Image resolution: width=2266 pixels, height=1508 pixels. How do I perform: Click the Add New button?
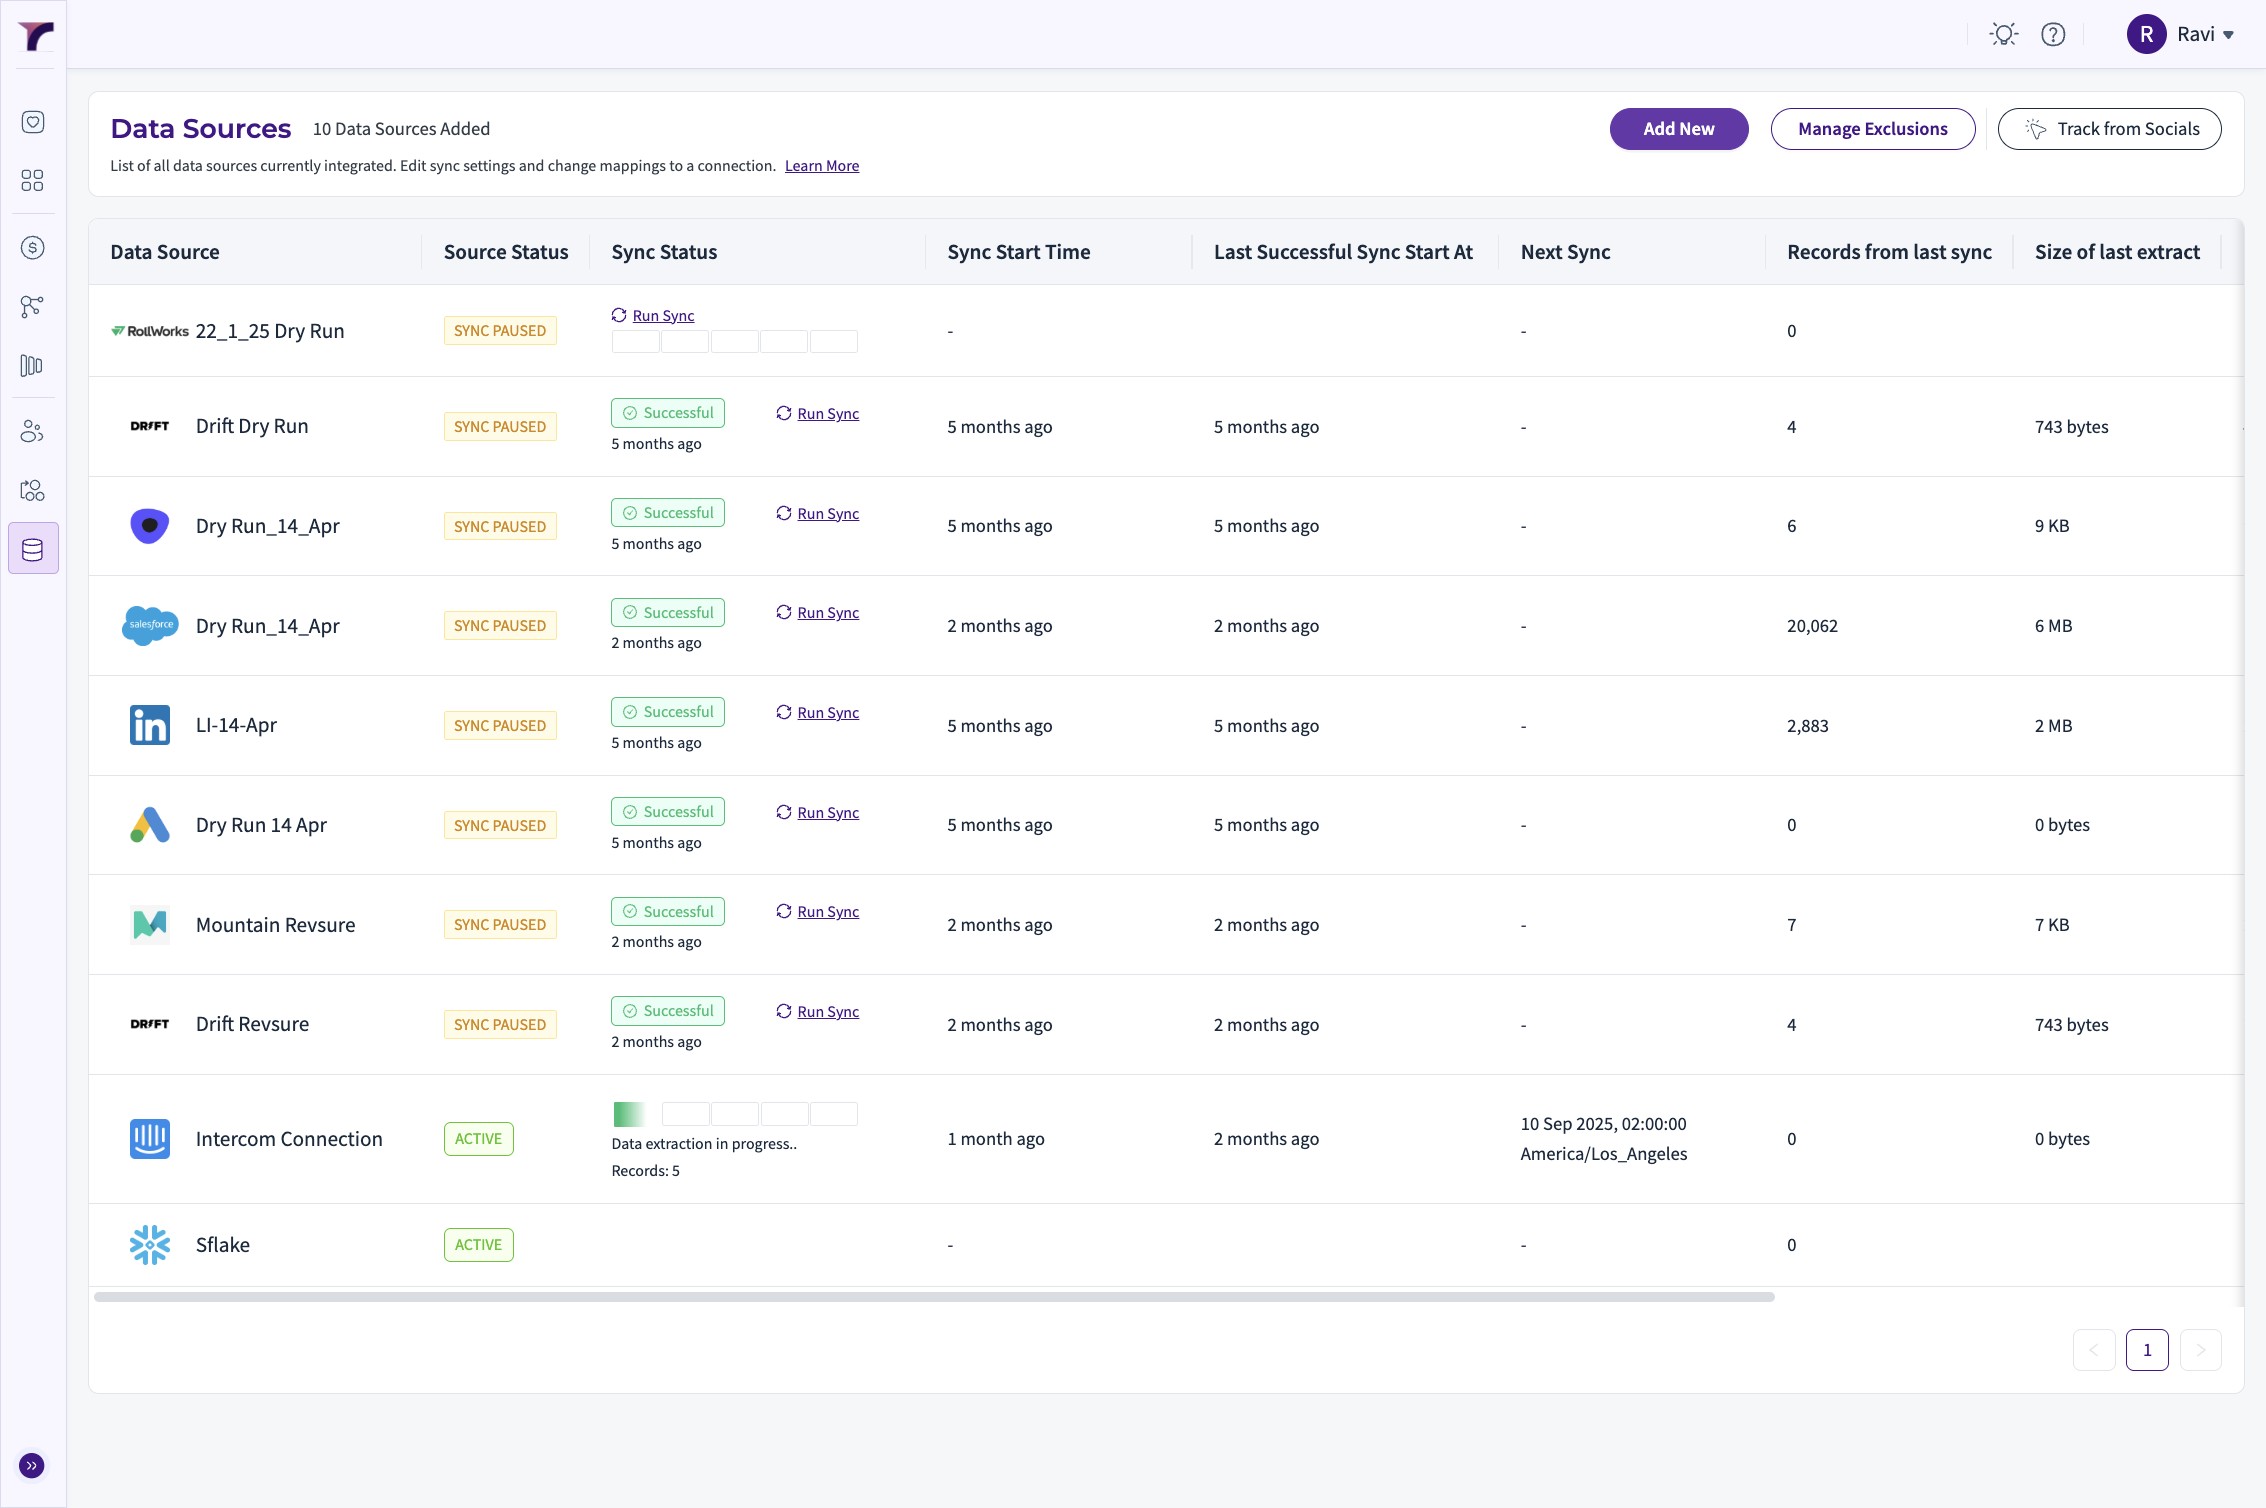point(1678,129)
